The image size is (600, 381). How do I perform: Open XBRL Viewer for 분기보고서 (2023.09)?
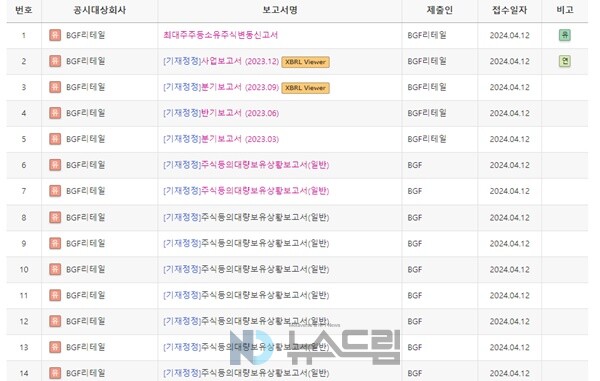(305, 88)
